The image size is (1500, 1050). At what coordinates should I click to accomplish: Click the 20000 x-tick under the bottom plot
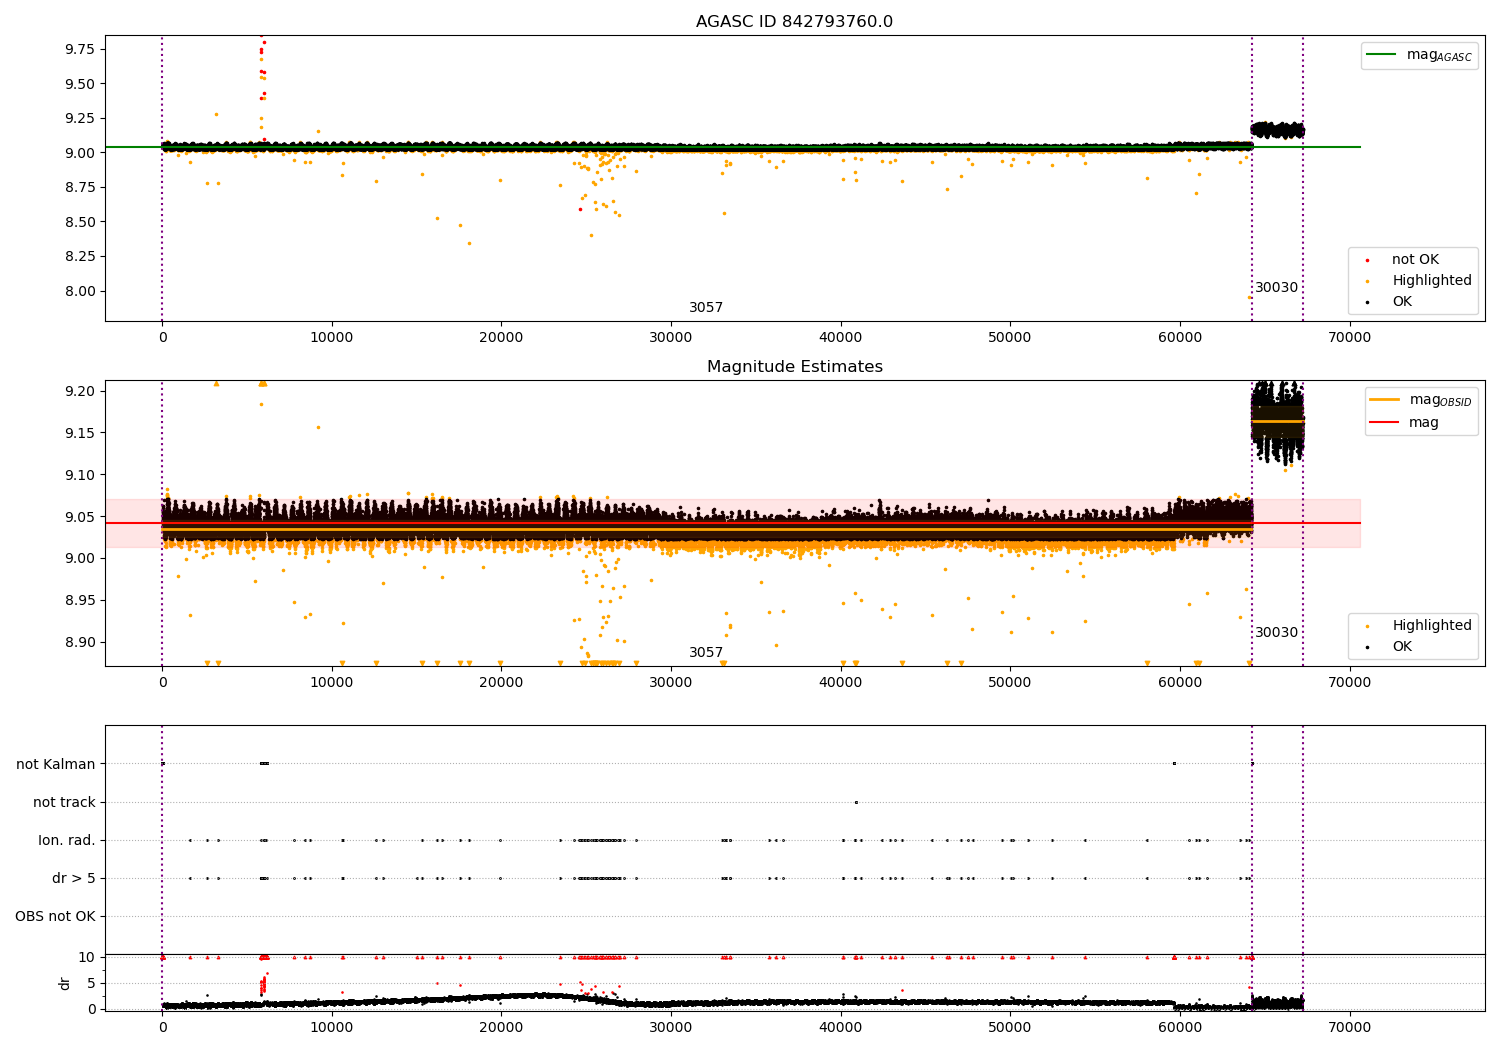point(501,1027)
